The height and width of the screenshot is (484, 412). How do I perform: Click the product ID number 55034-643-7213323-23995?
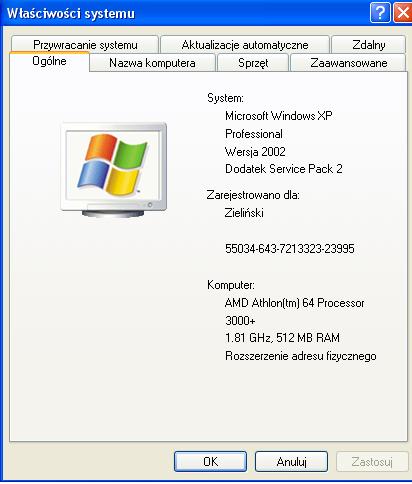point(290,249)
